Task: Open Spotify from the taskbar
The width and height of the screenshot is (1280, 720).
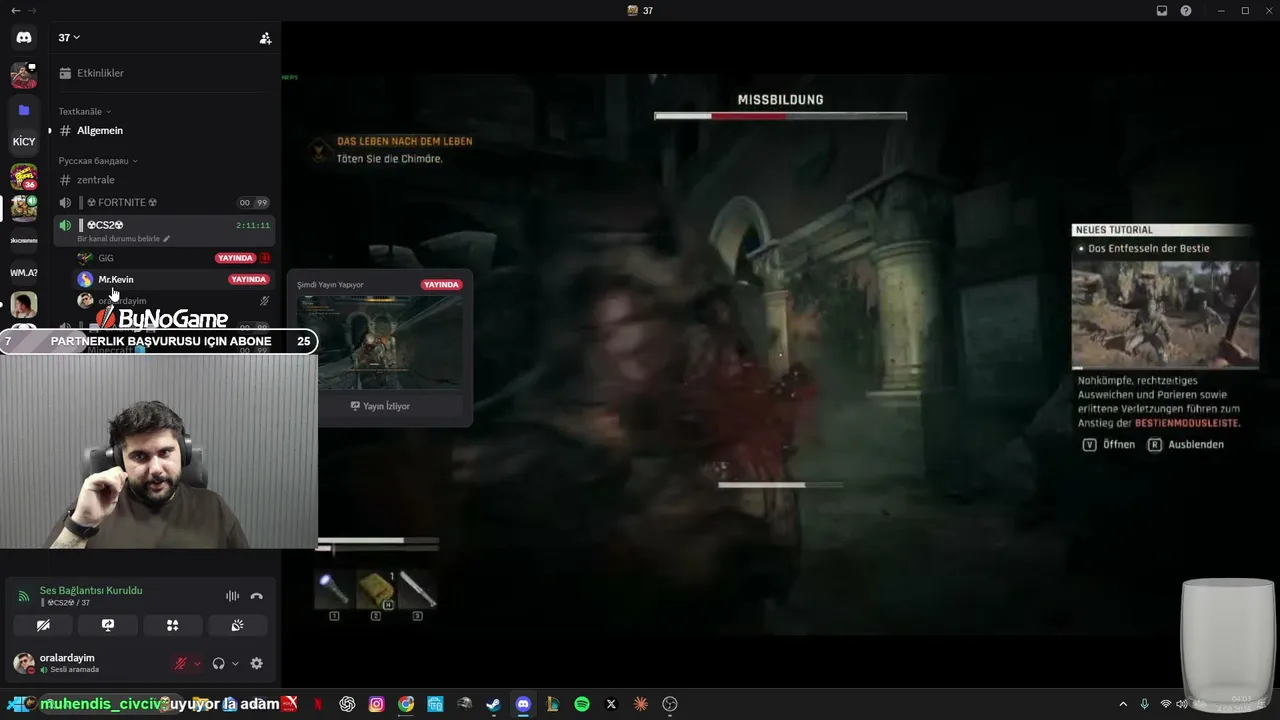Action: point(582,704)
